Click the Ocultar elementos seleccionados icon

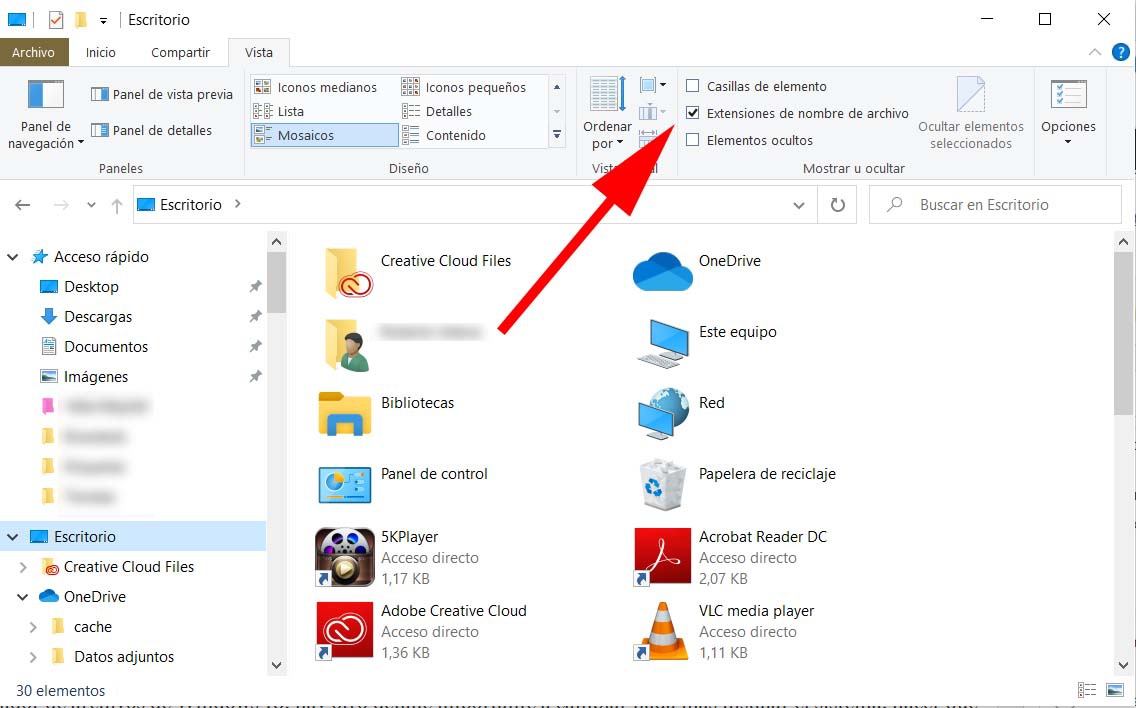970,96
